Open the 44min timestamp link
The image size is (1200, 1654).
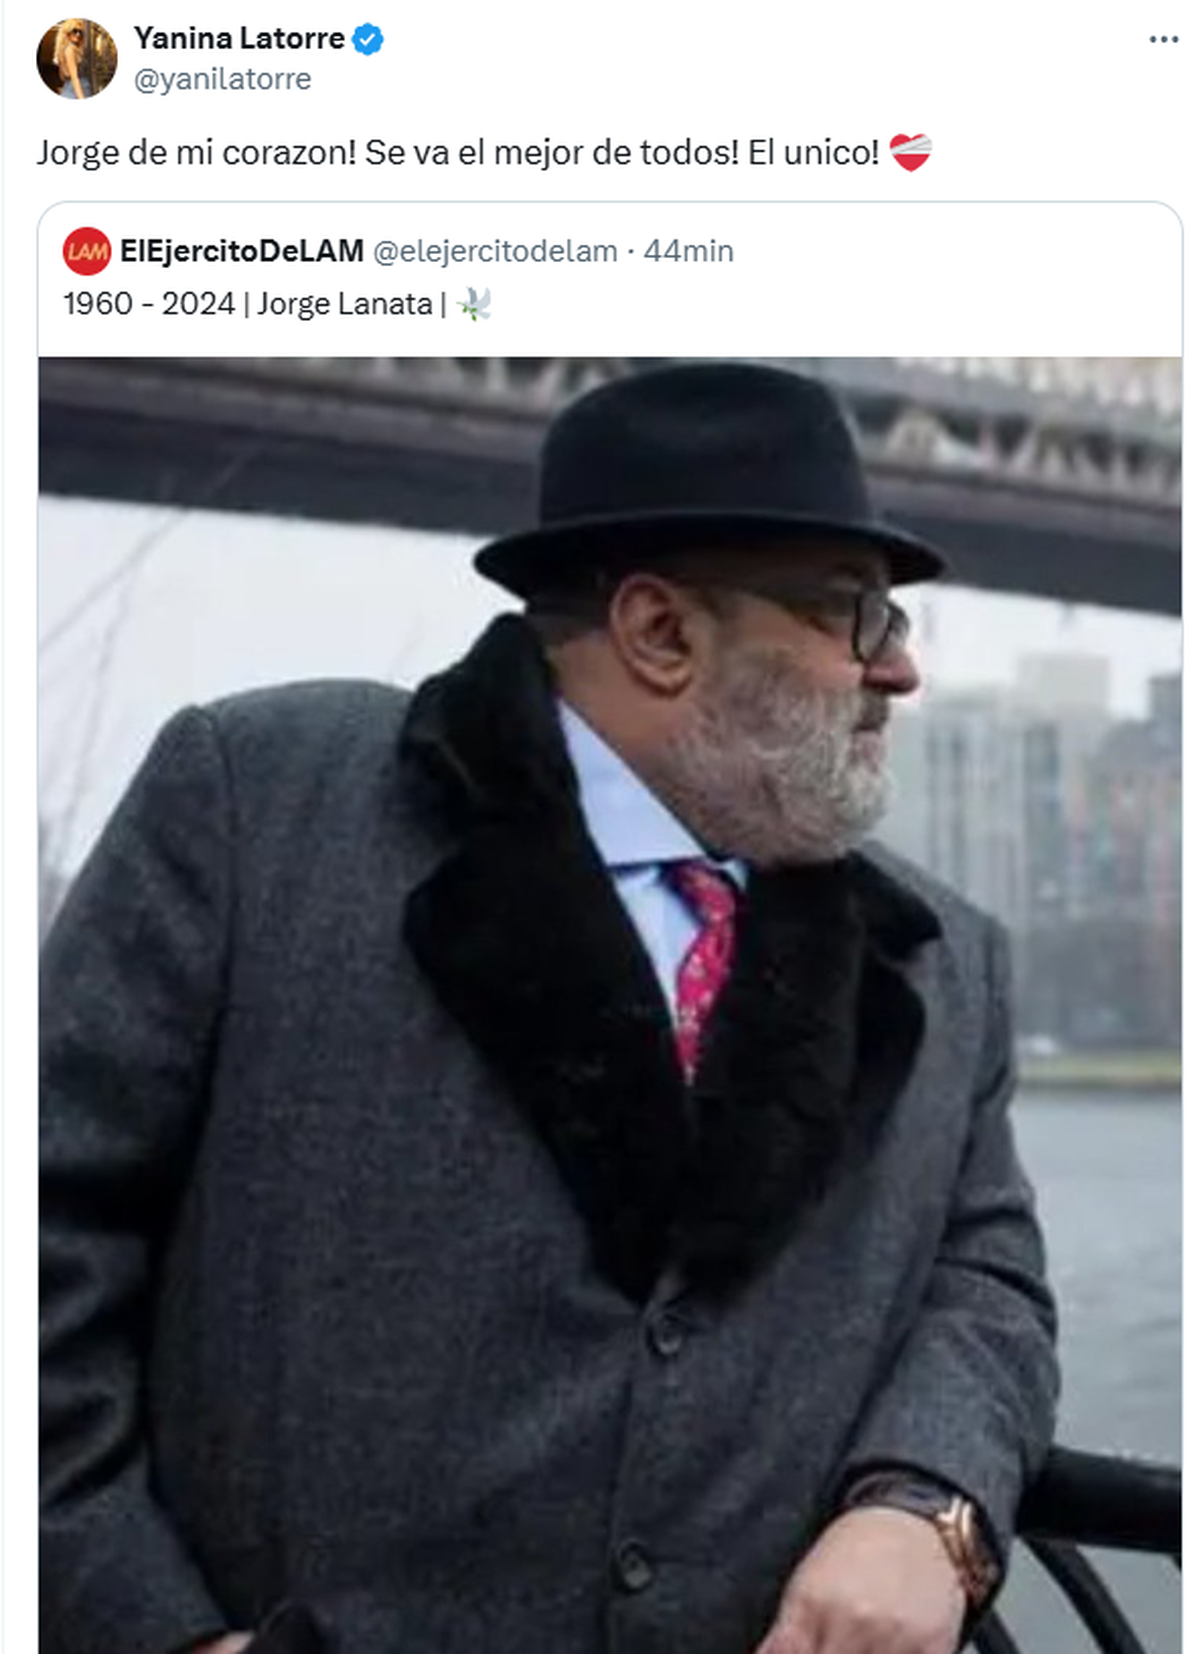688,251
